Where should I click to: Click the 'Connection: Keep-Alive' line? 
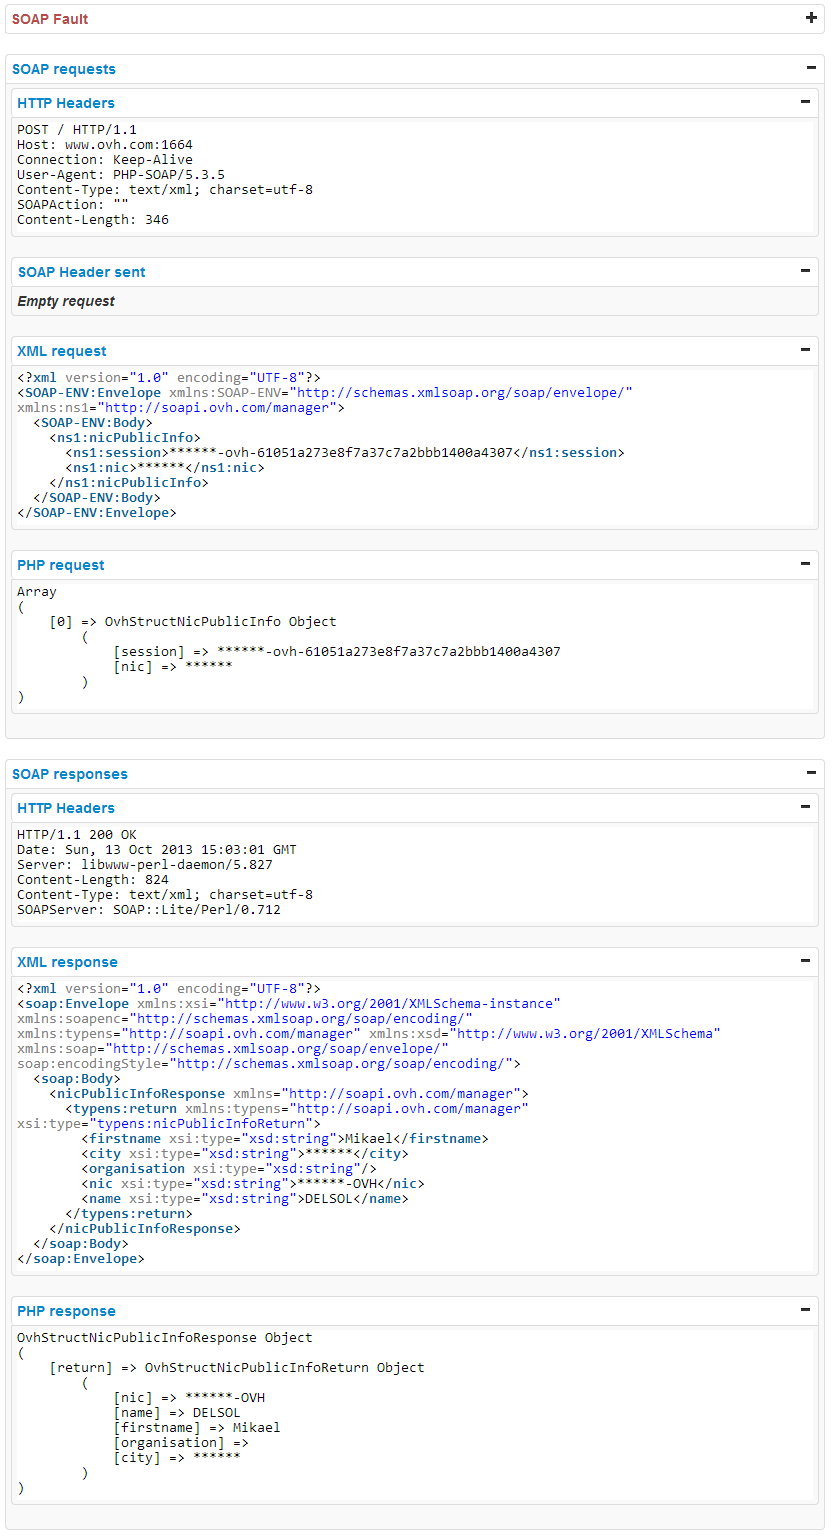click(105, 160)
